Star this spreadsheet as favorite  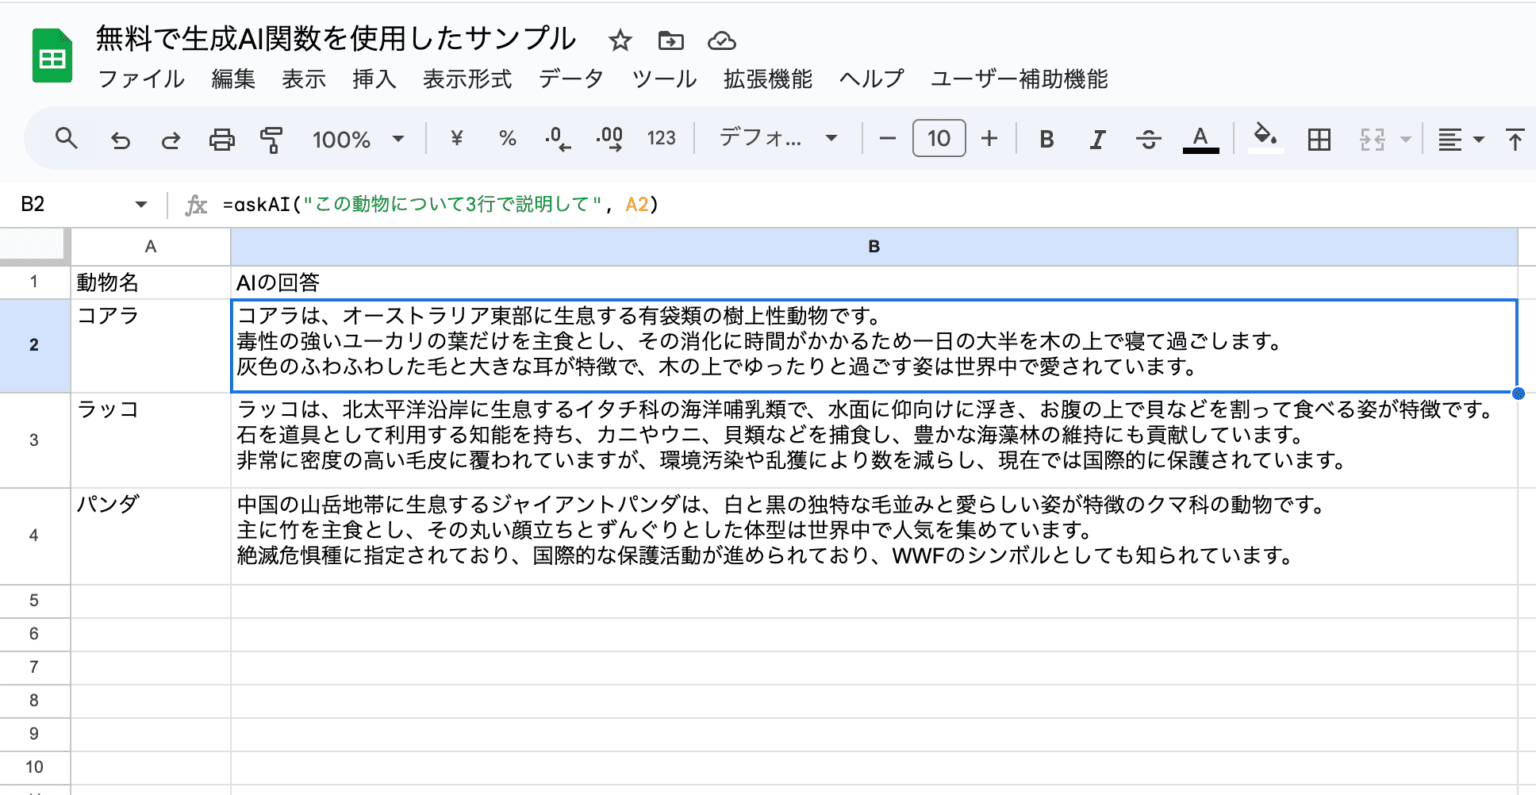tap(620, 40)
